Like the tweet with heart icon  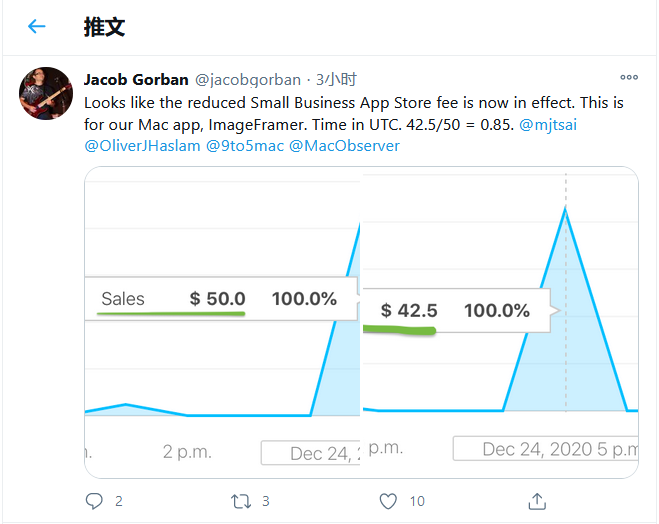(x=388, y=500)
